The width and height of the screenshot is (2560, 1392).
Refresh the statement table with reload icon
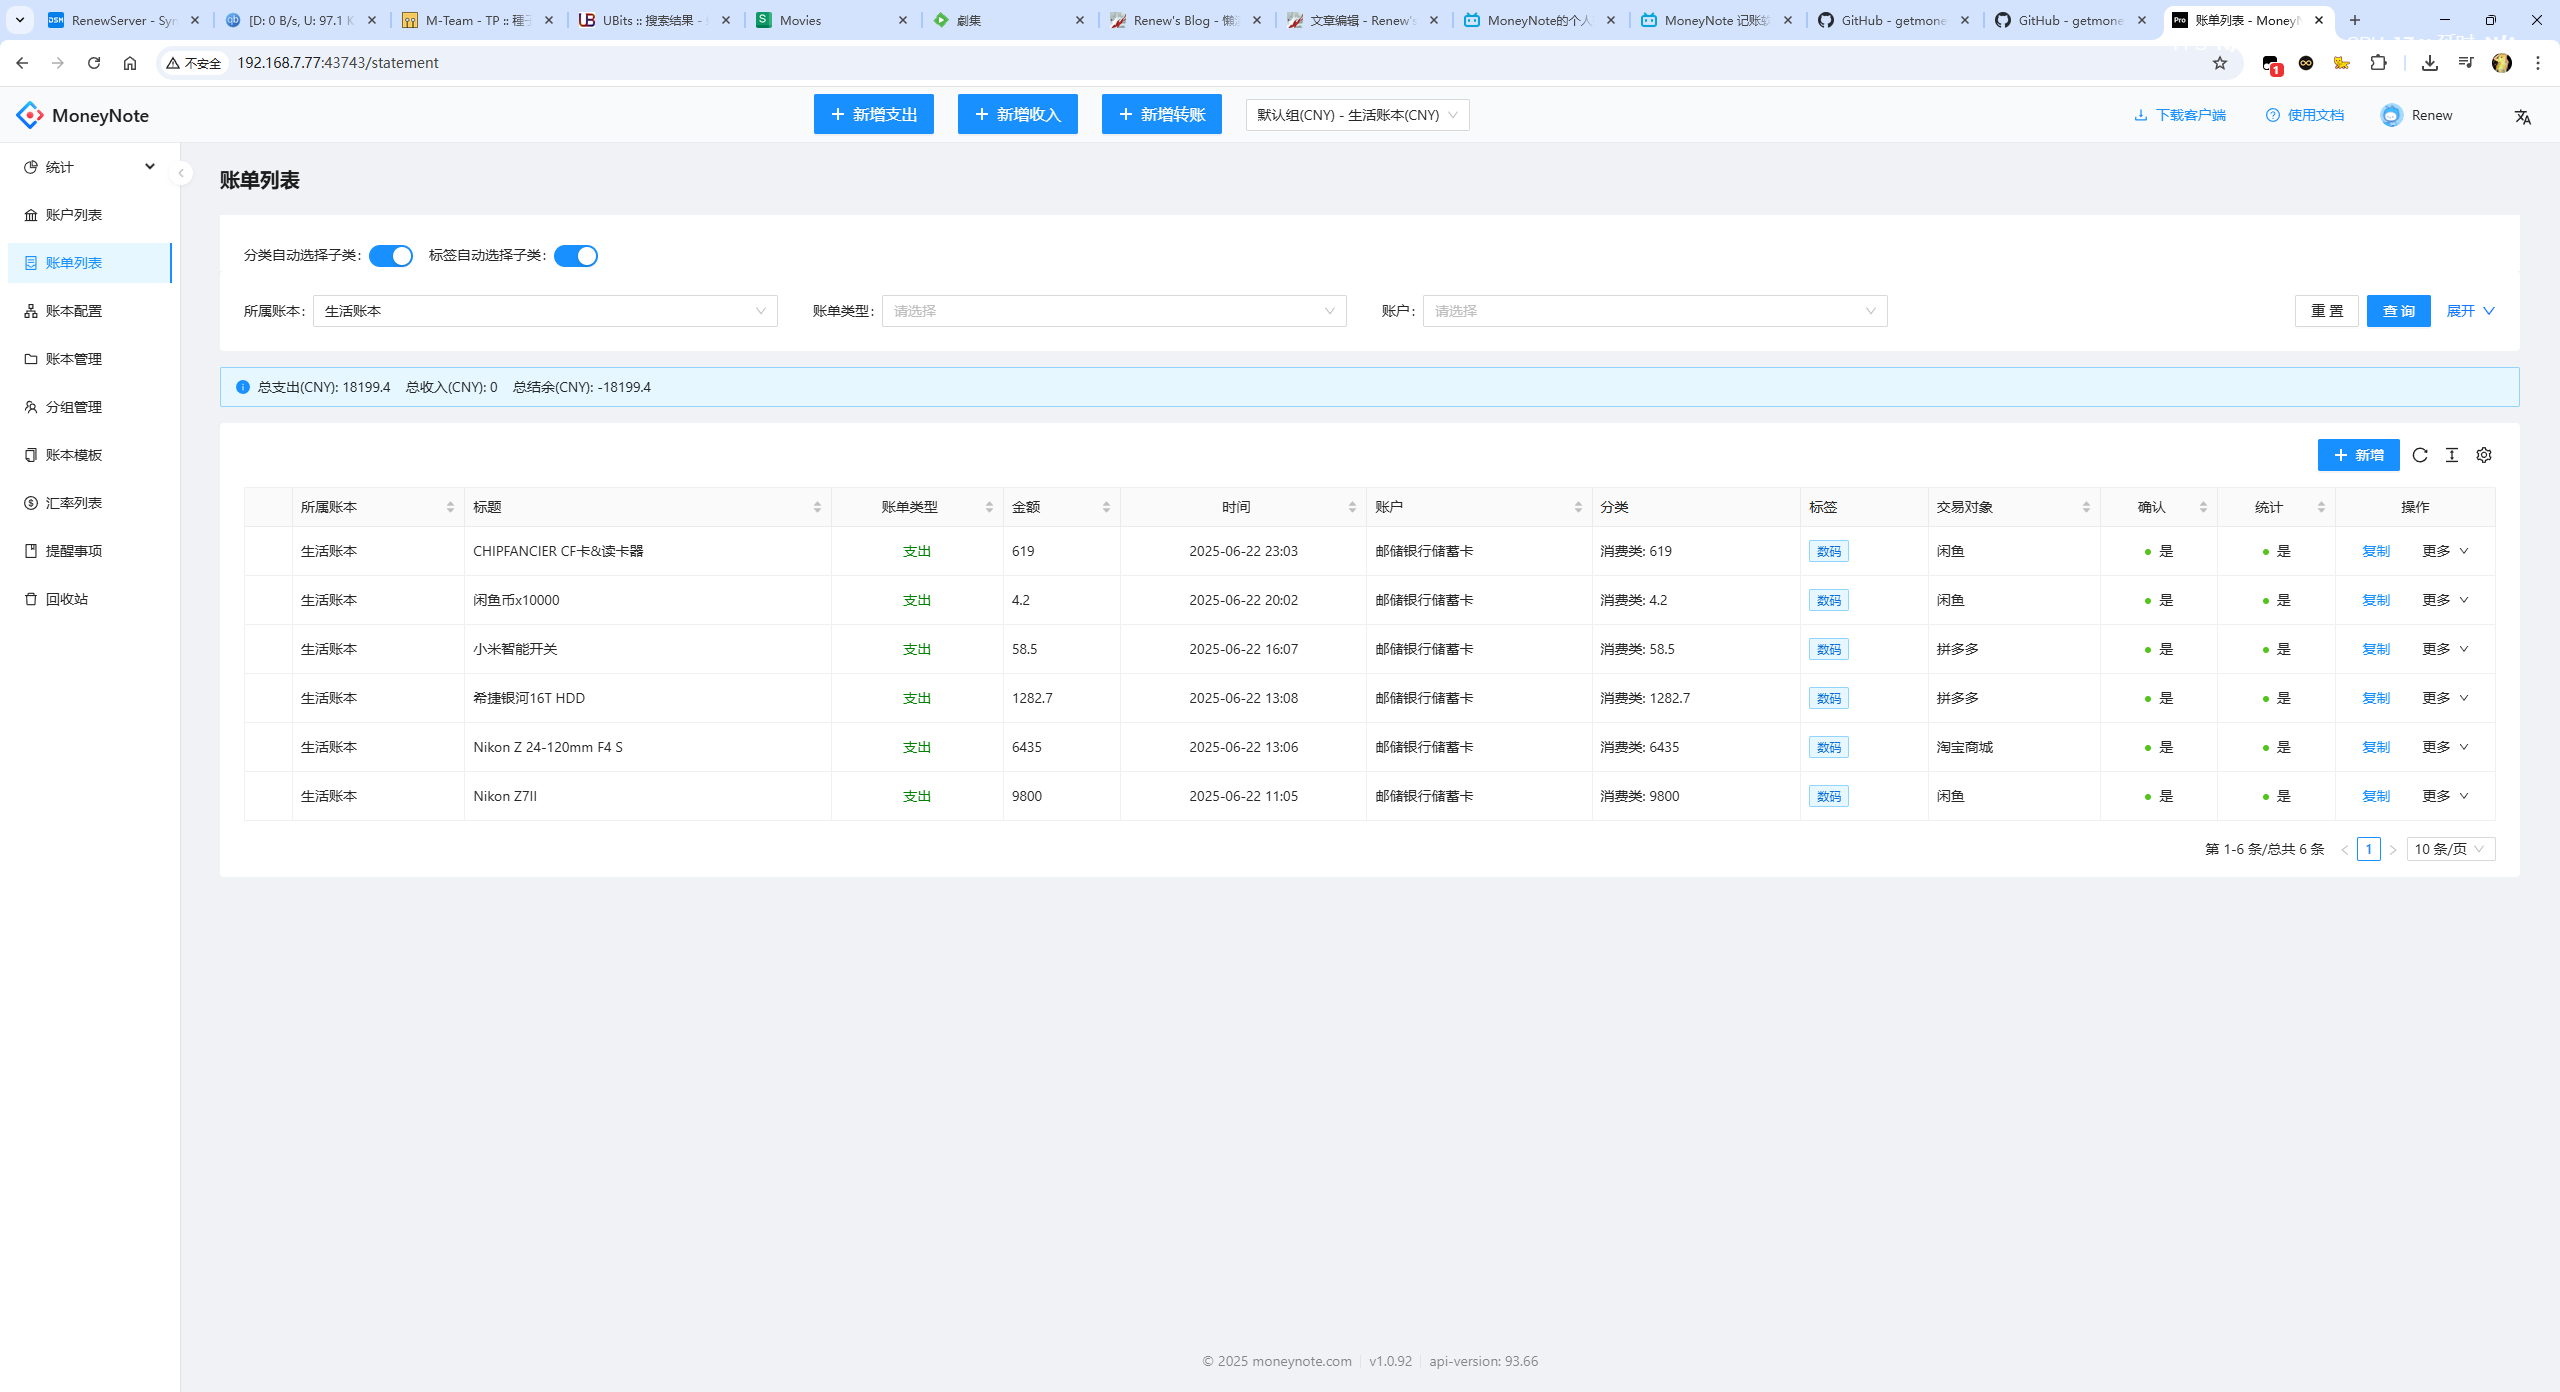click(2420, 455)
